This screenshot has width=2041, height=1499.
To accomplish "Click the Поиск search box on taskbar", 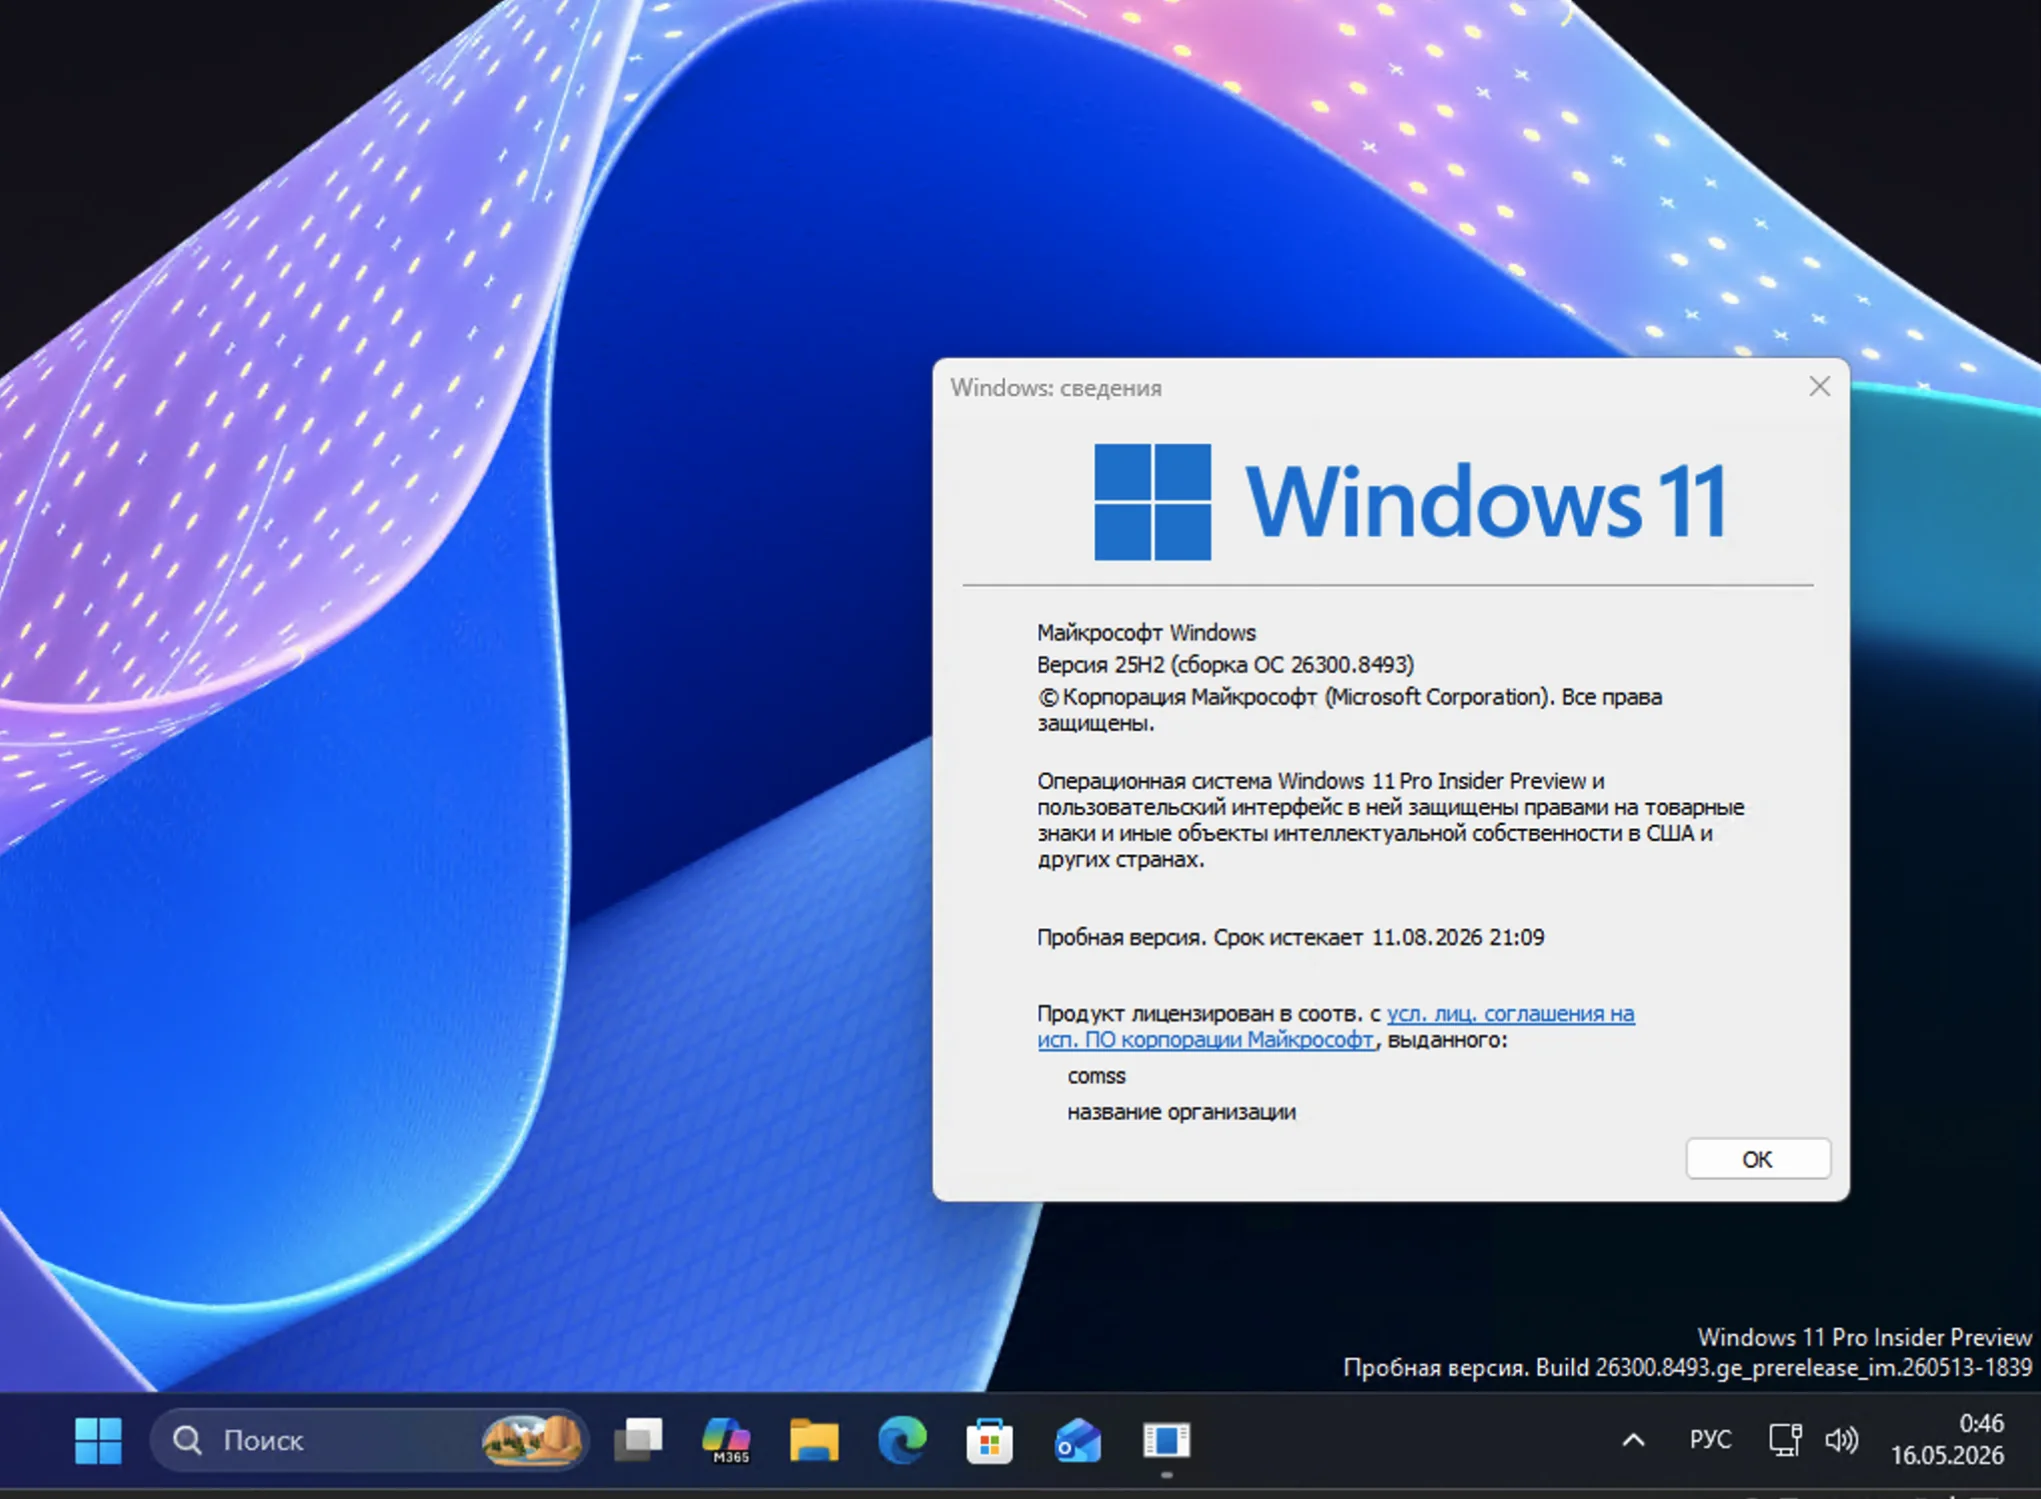I will [x=368, y=1440].
